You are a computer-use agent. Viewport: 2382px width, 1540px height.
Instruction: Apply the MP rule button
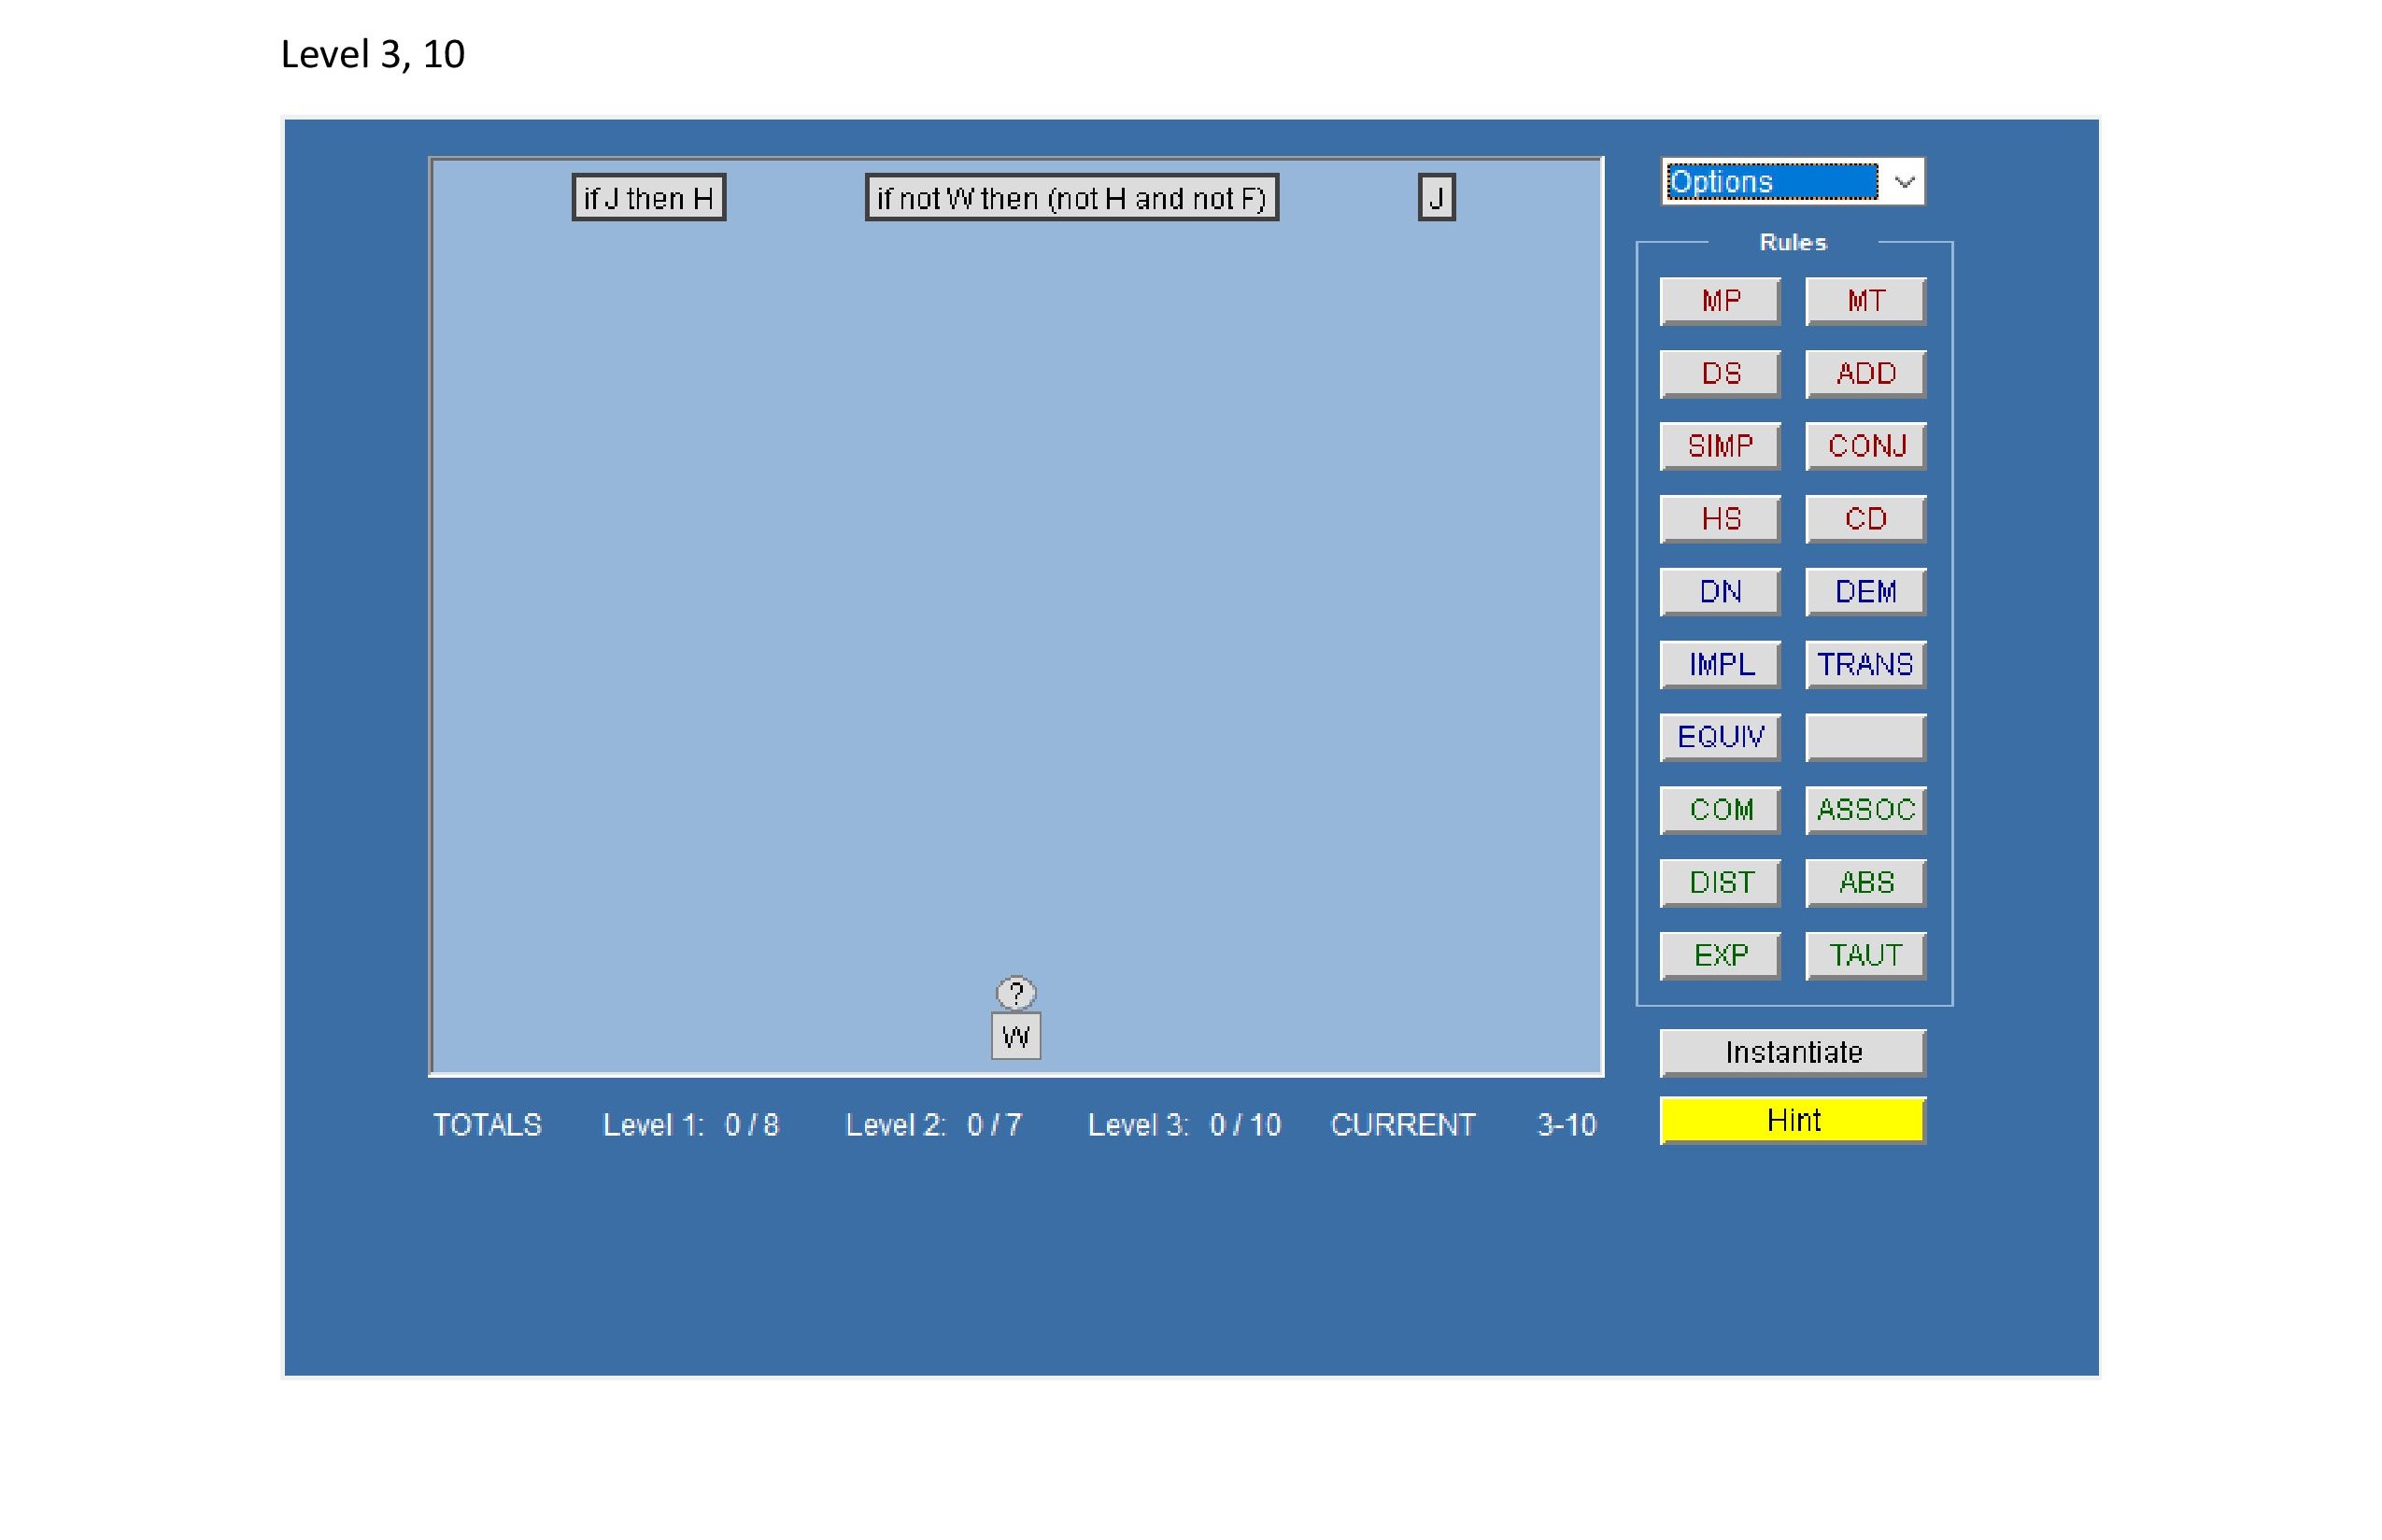(x=1719, y=301)
